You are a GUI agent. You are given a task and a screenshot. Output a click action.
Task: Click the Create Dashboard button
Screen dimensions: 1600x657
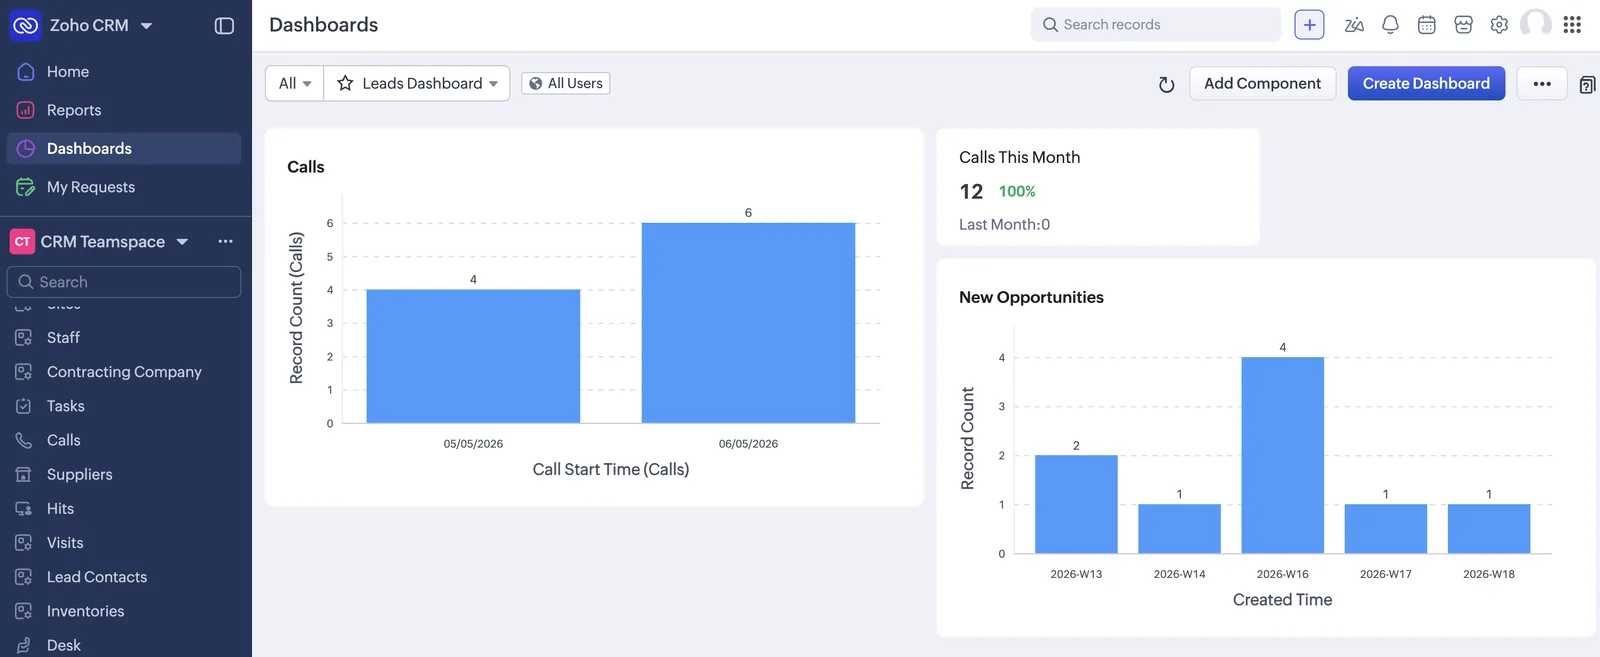[1426, 84]
